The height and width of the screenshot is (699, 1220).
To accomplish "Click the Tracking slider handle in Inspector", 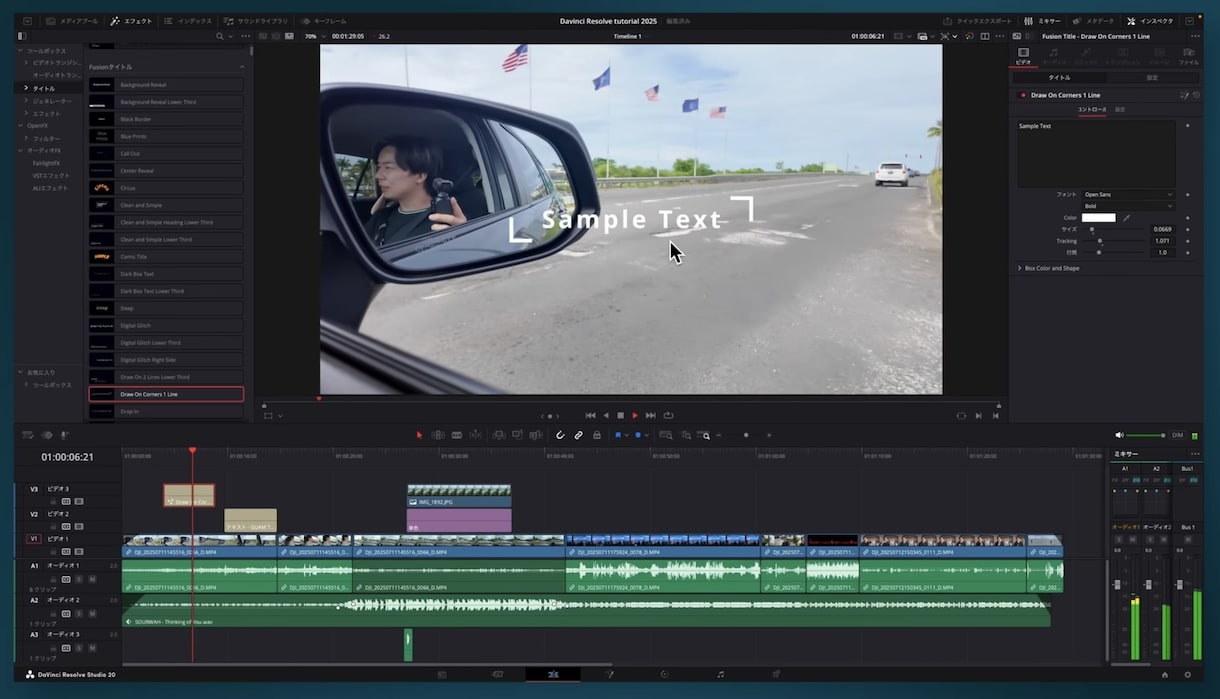I will (1100, 241).
